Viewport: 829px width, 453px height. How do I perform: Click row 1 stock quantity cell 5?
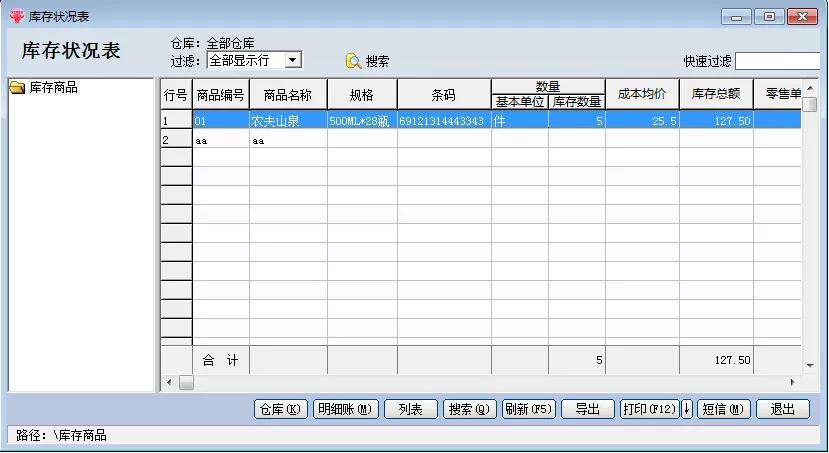[x=577, y=121]
